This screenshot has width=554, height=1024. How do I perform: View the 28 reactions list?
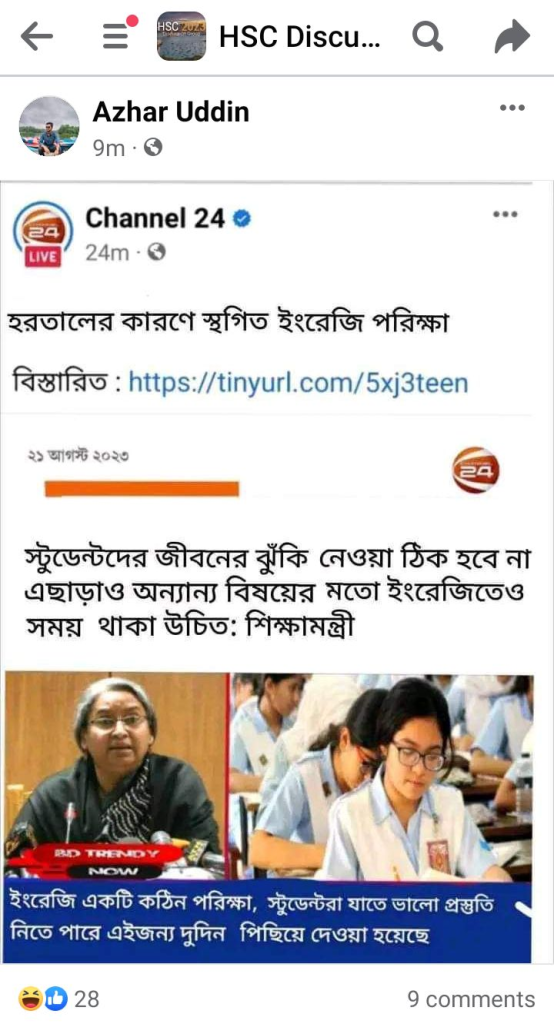tap(86, 998)
